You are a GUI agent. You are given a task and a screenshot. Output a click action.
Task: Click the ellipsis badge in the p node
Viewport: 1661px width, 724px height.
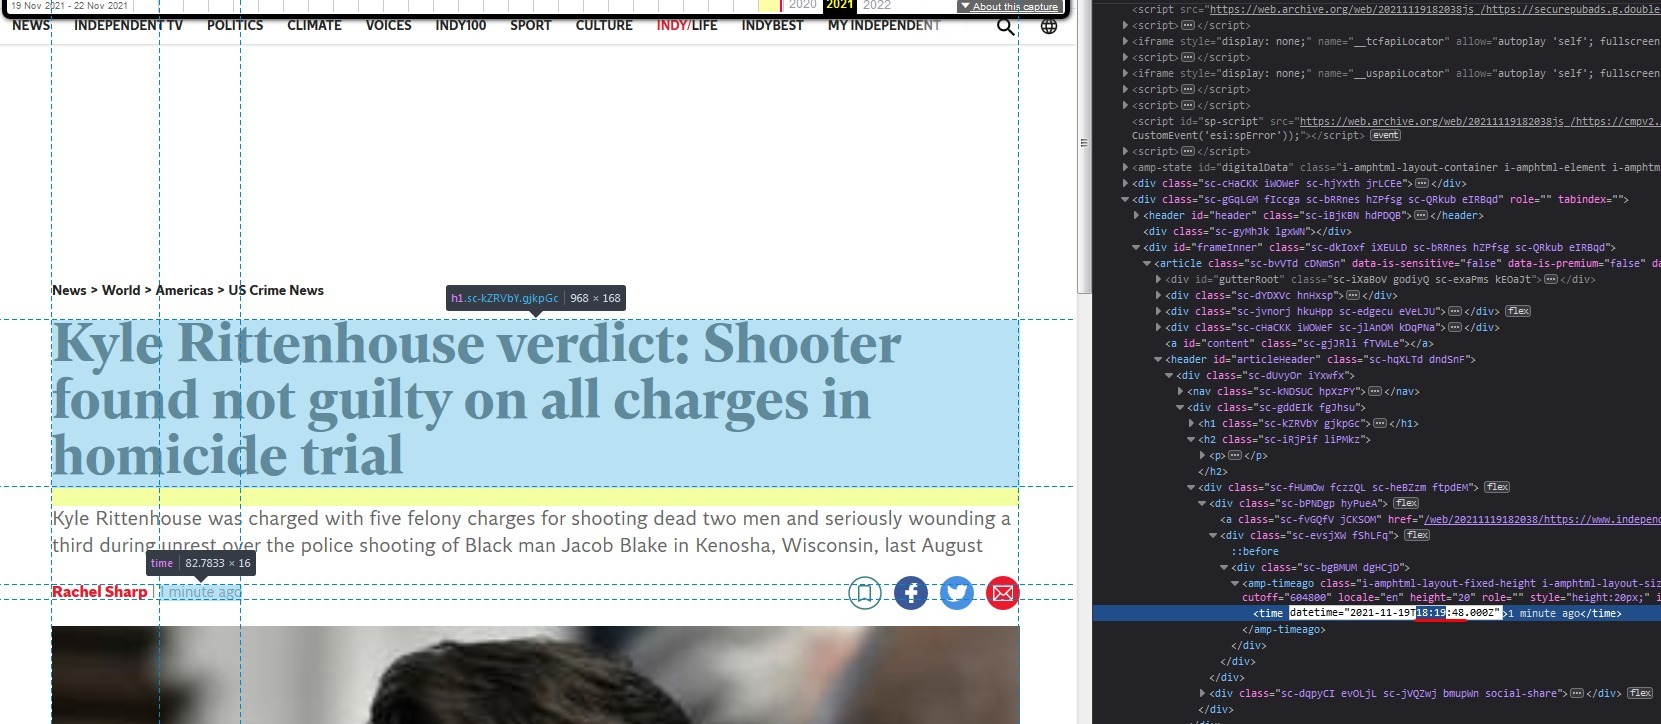pyautogui.click(x=1235, y=455)
